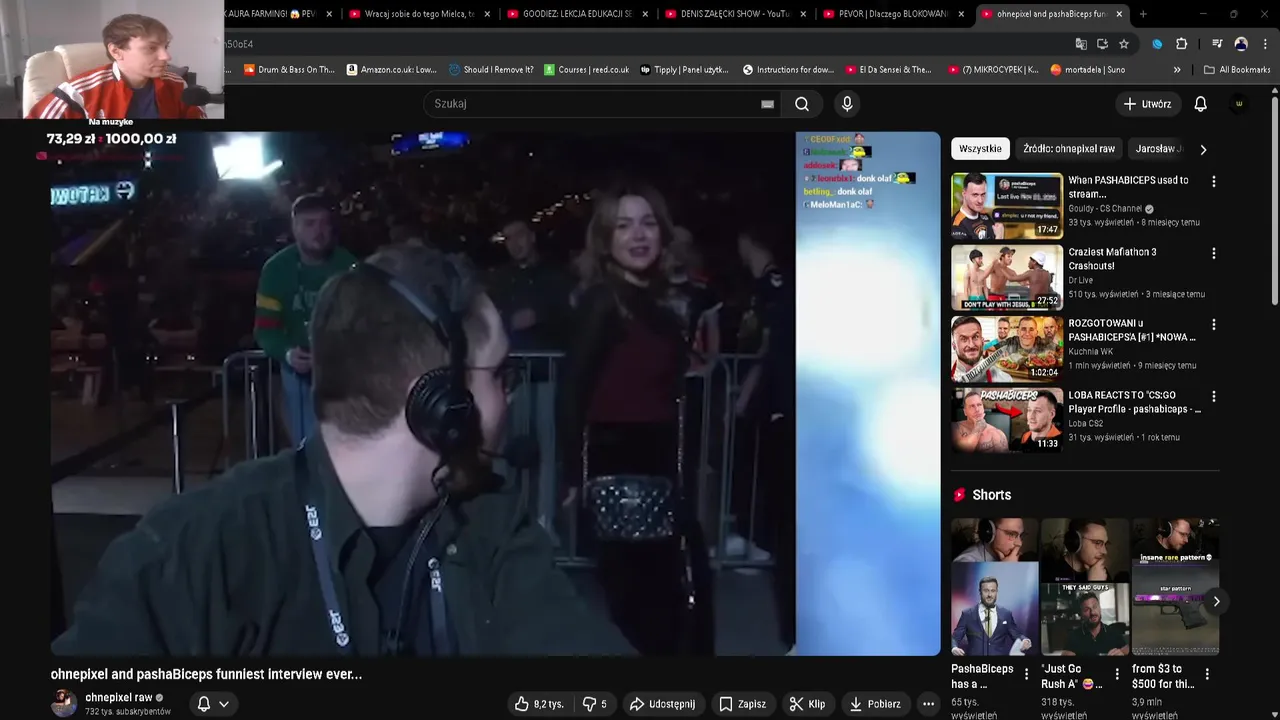1280x720 pixels.
Task: Switch to PEVOR Dlaczego BLOKOWANE tab
Action: tap(893, 14)
